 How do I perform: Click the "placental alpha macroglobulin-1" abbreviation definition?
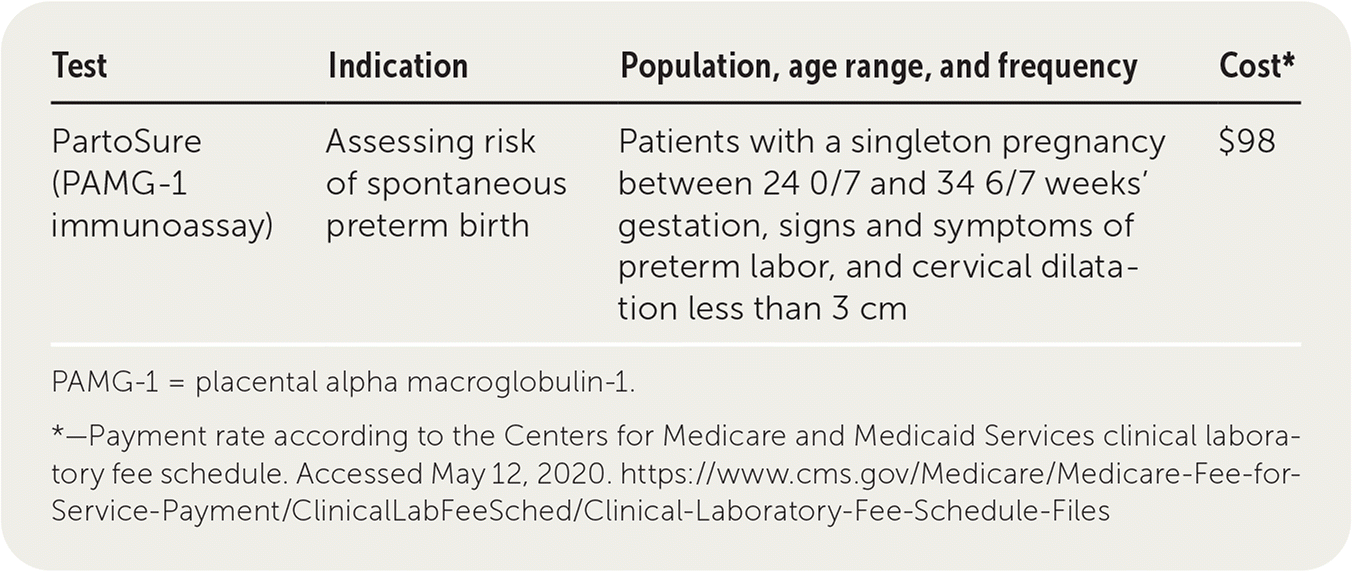click(x=414, y=385)
